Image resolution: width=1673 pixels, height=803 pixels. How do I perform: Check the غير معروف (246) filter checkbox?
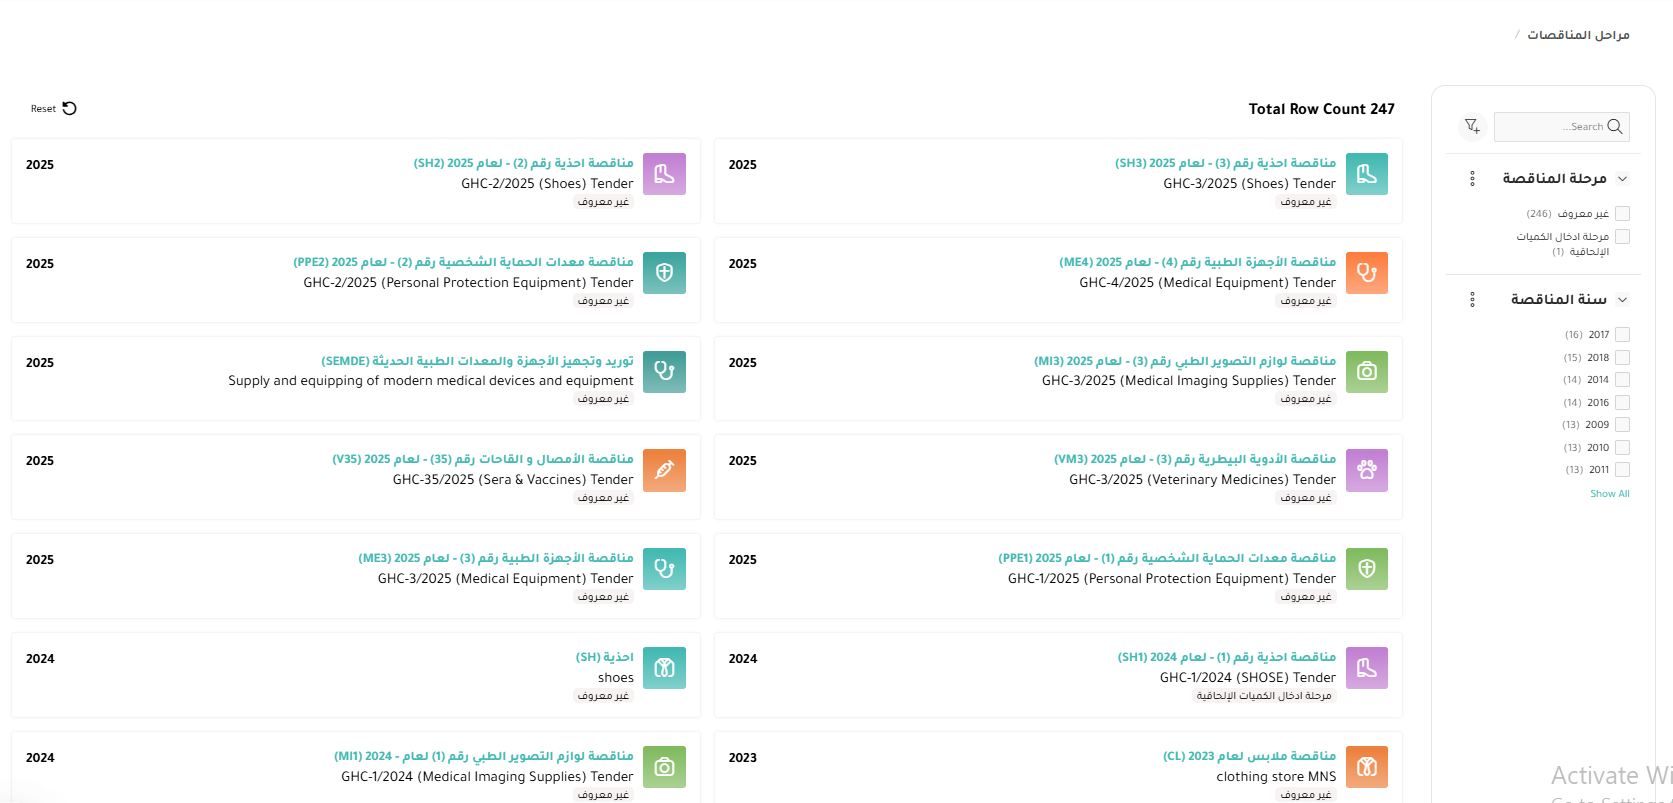click(x=1622, y=213)
